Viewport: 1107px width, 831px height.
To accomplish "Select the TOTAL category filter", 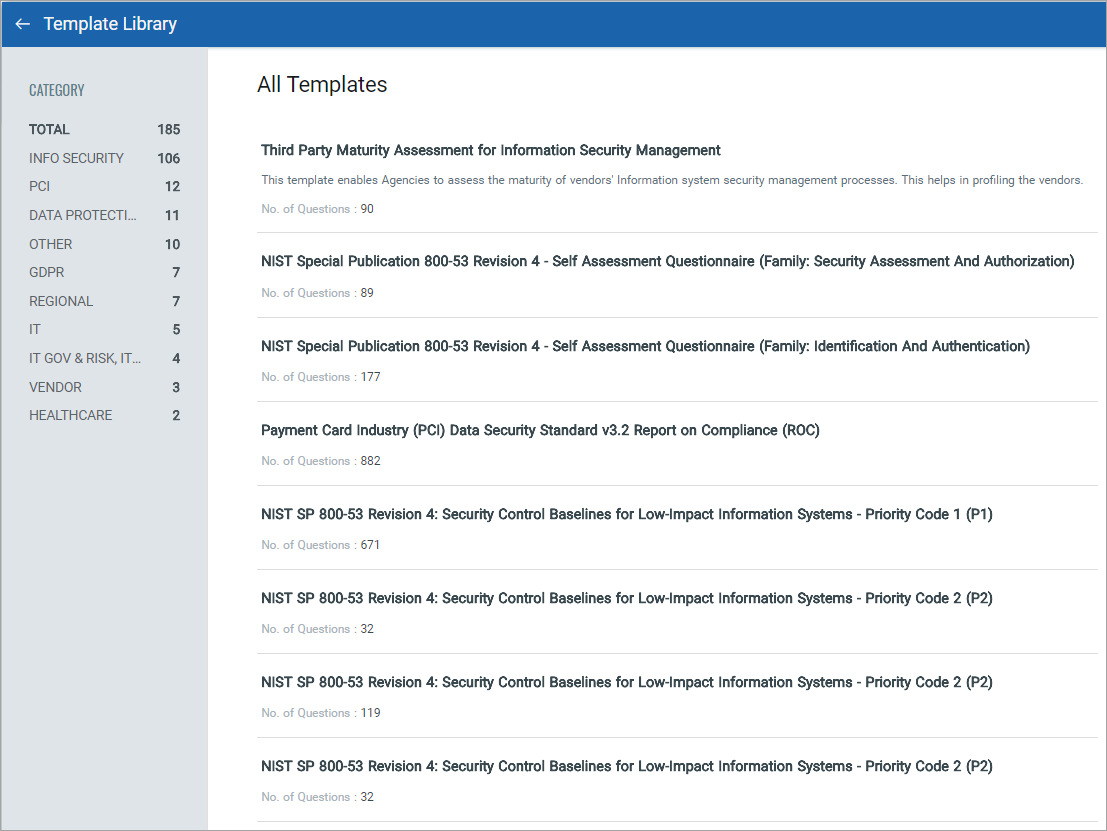I will pyautogui.click(x=50, y=130).
